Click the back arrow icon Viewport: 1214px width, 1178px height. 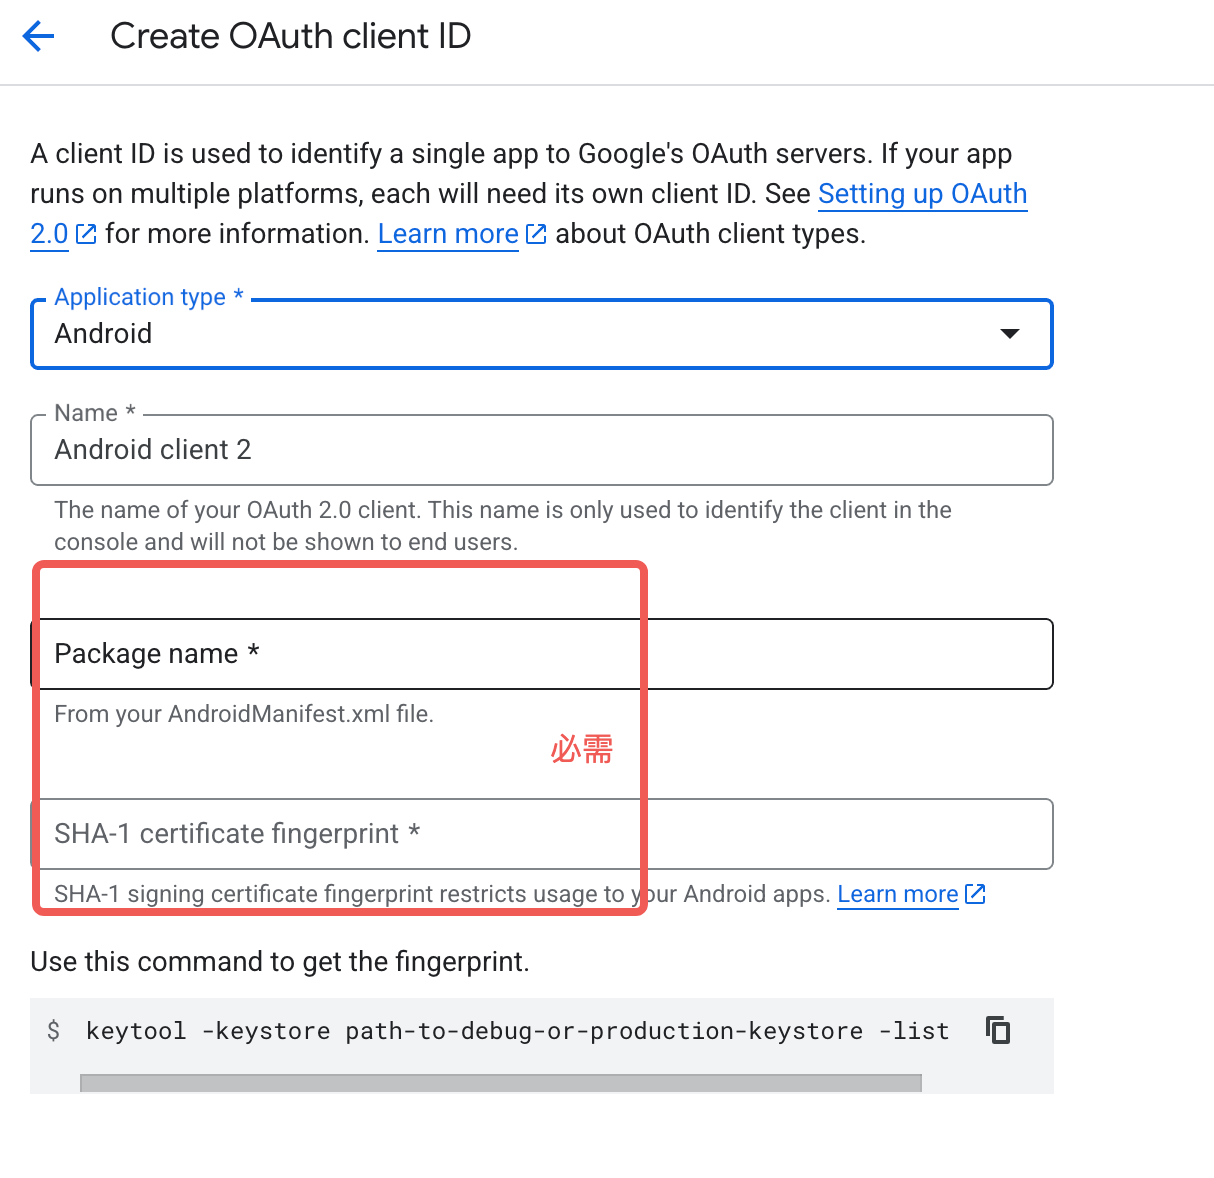(38, 37)
